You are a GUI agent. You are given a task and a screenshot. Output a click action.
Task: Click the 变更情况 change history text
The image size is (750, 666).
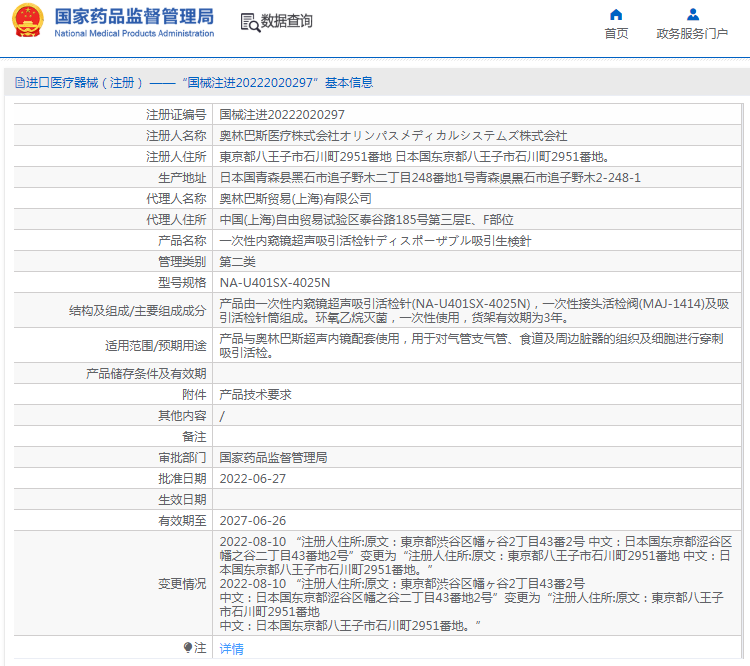pyautogui.click(x=475, y=584)
